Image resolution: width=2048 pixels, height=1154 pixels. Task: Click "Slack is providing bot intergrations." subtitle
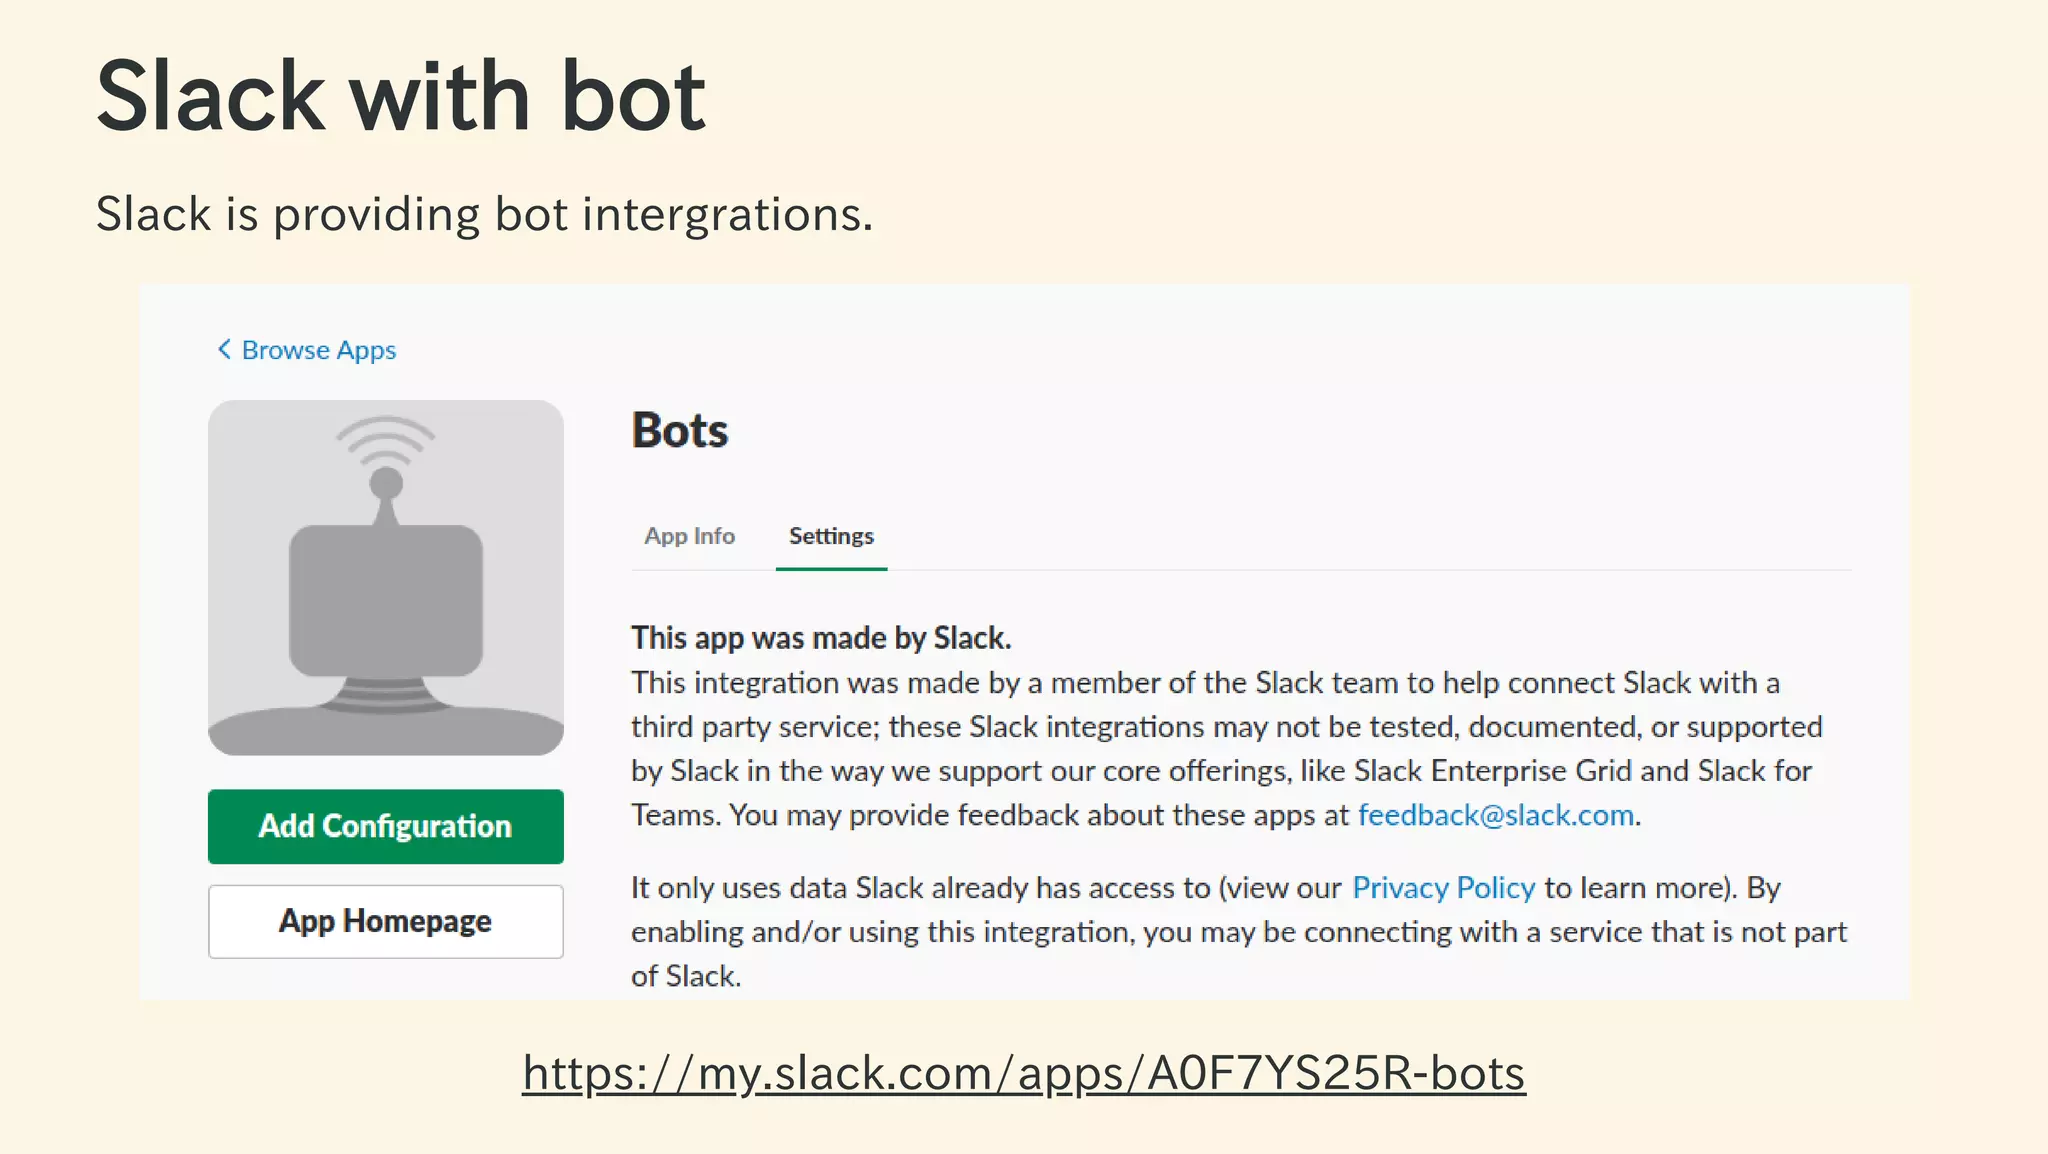point(485,214)
